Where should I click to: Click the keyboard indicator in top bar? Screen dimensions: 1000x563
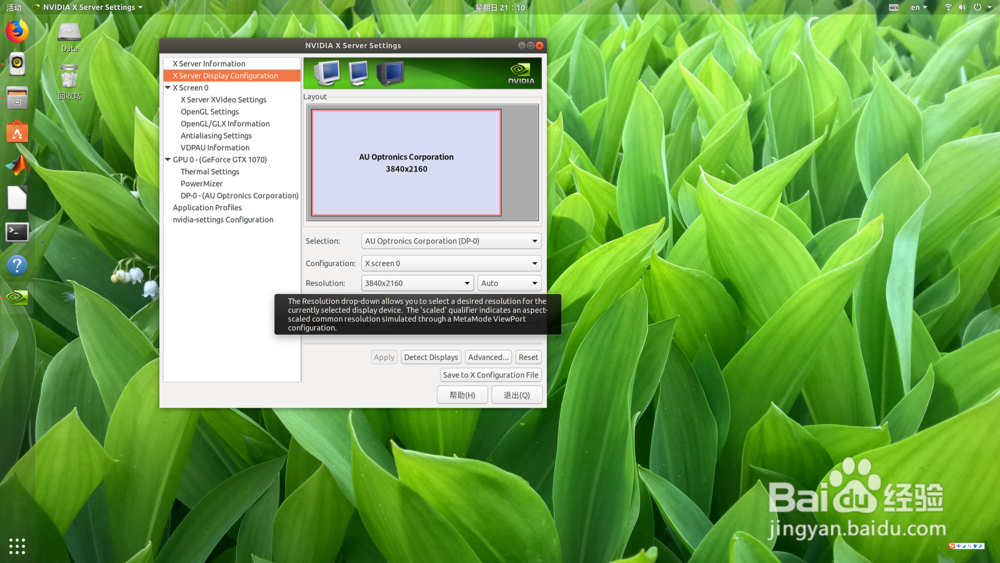coord(893,8)
